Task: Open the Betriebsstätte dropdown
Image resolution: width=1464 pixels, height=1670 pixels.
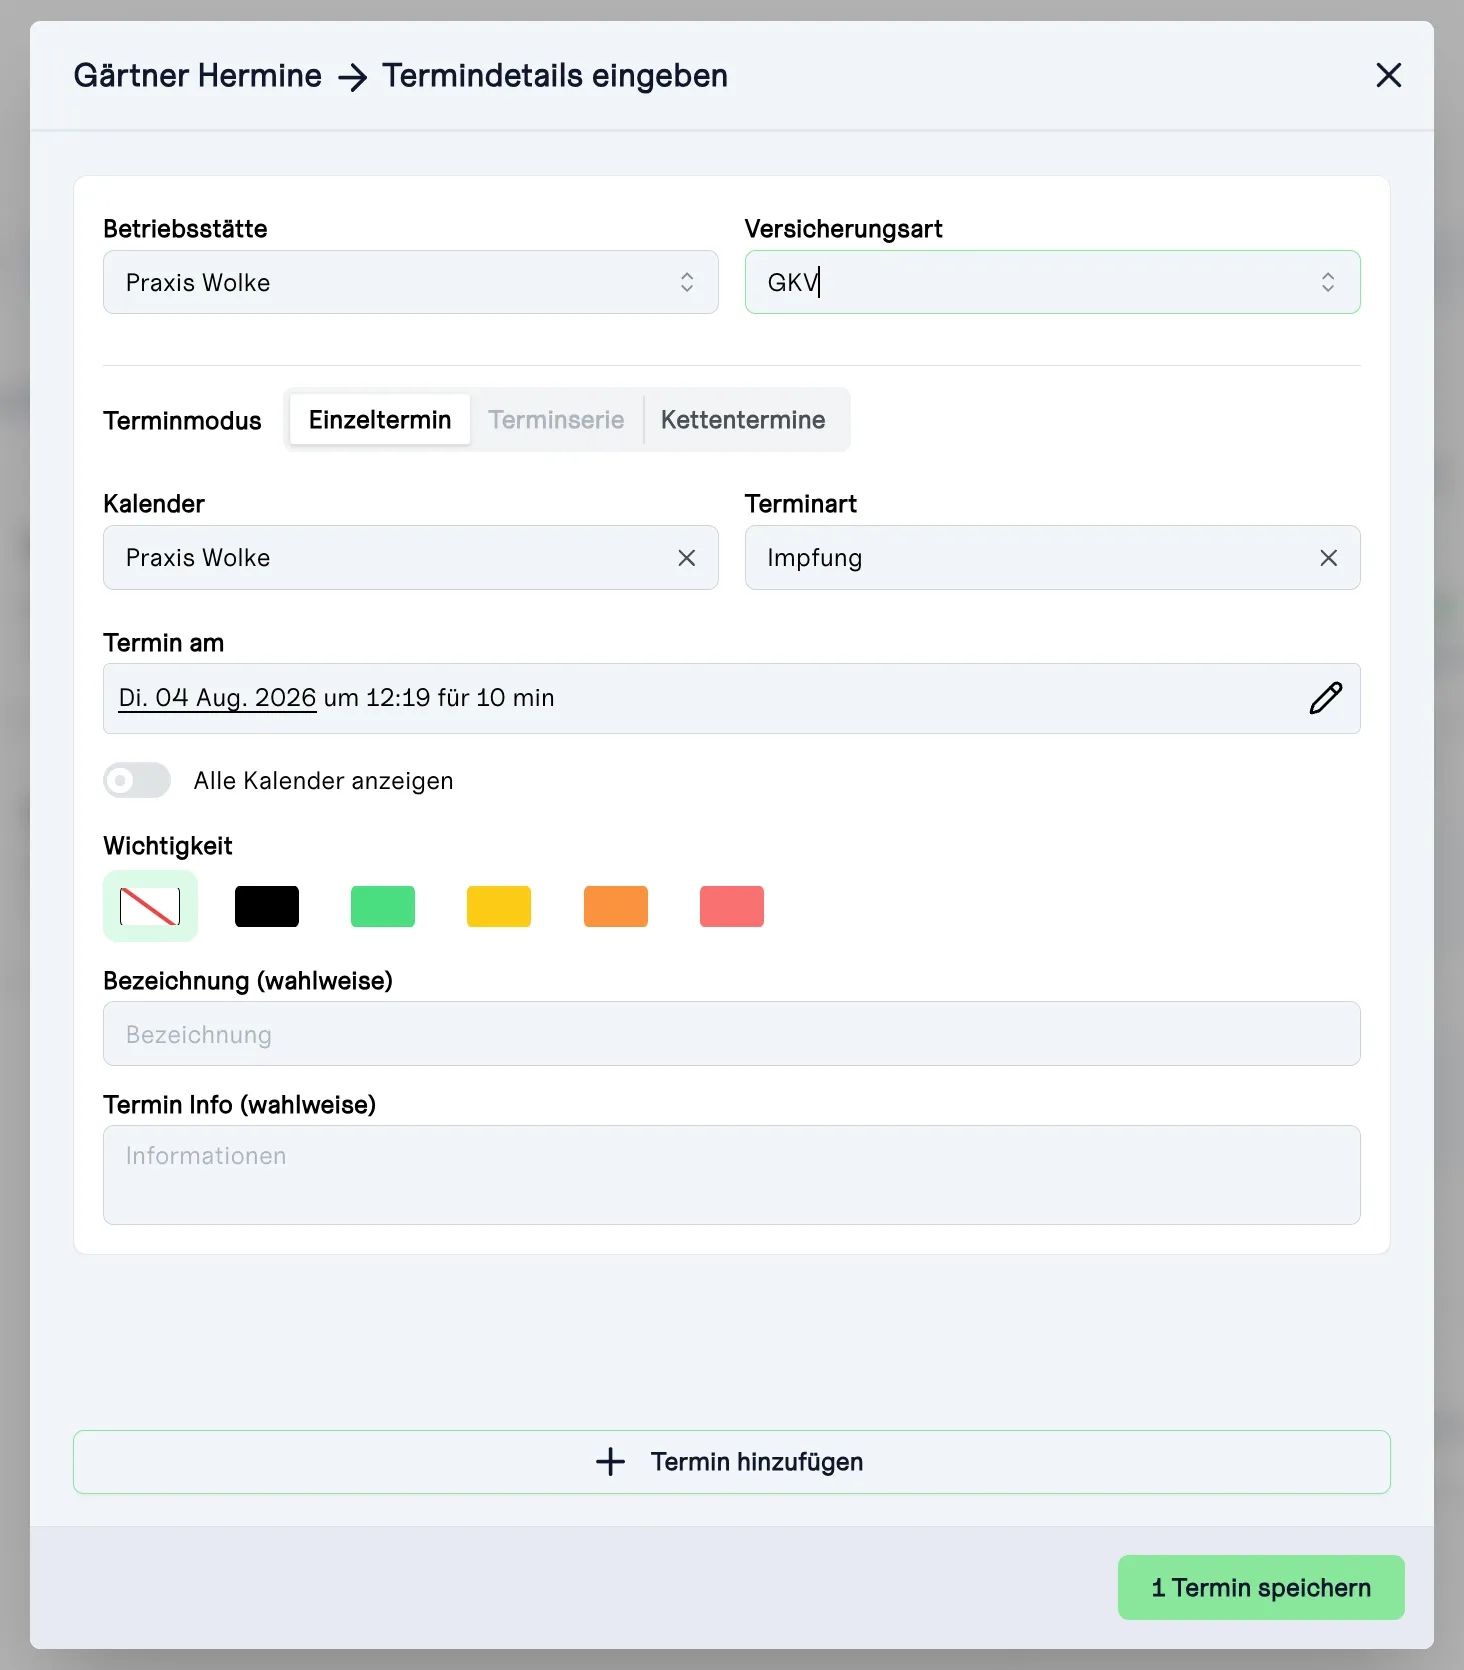Action: click(x=411, y=282)
